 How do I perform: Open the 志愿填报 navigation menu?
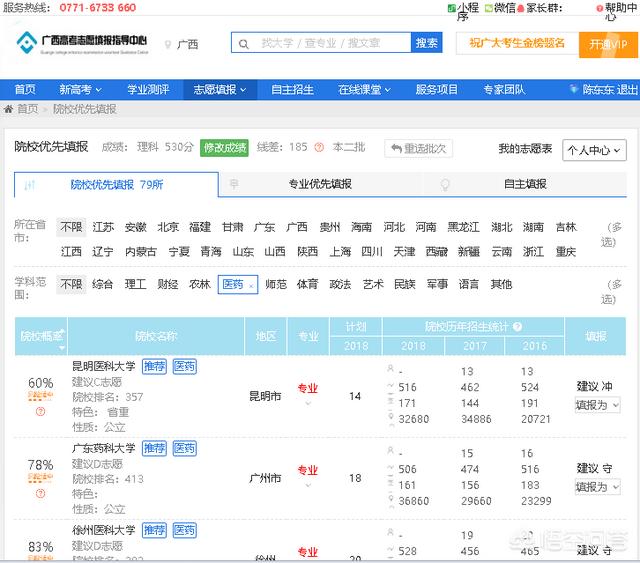click(x=216, y=89)
